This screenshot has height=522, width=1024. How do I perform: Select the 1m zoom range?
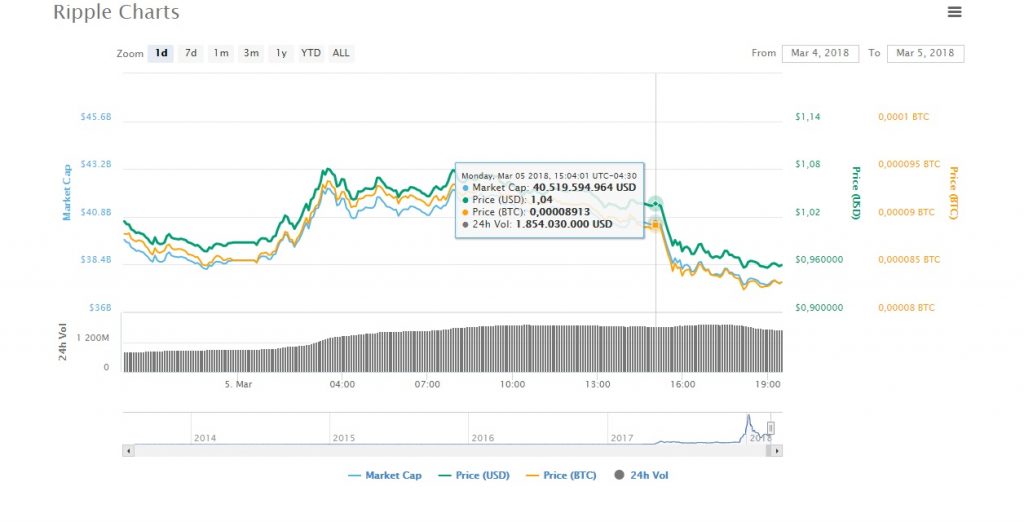221,53
